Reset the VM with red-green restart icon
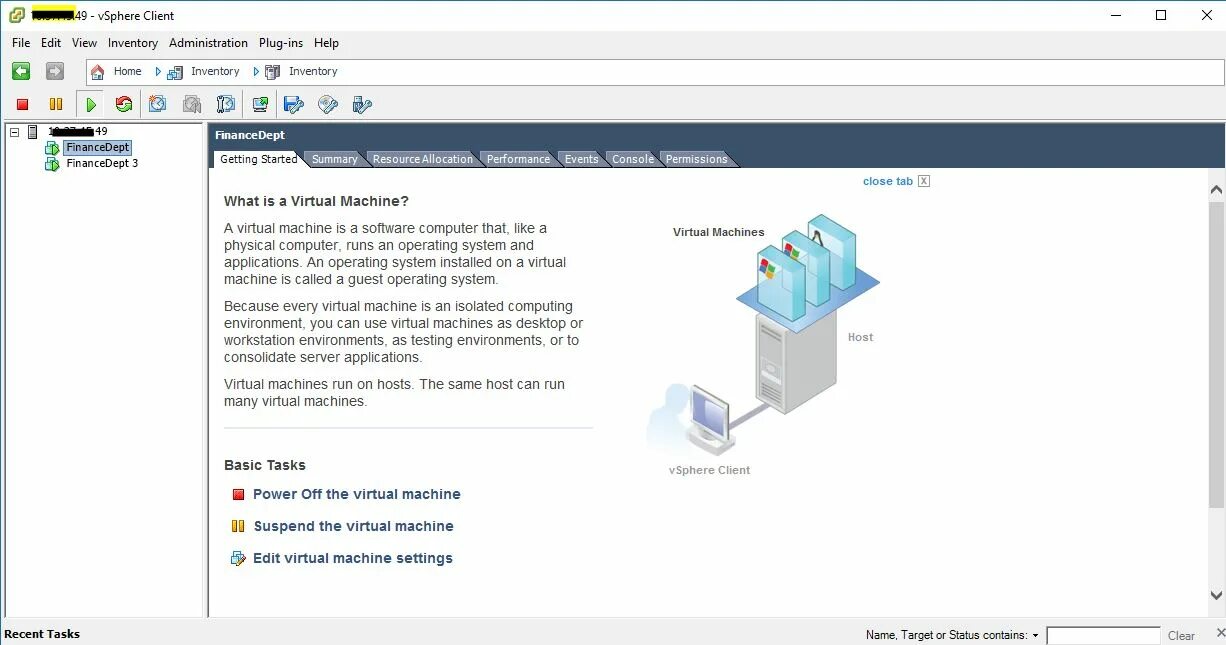 coord(124,104)
